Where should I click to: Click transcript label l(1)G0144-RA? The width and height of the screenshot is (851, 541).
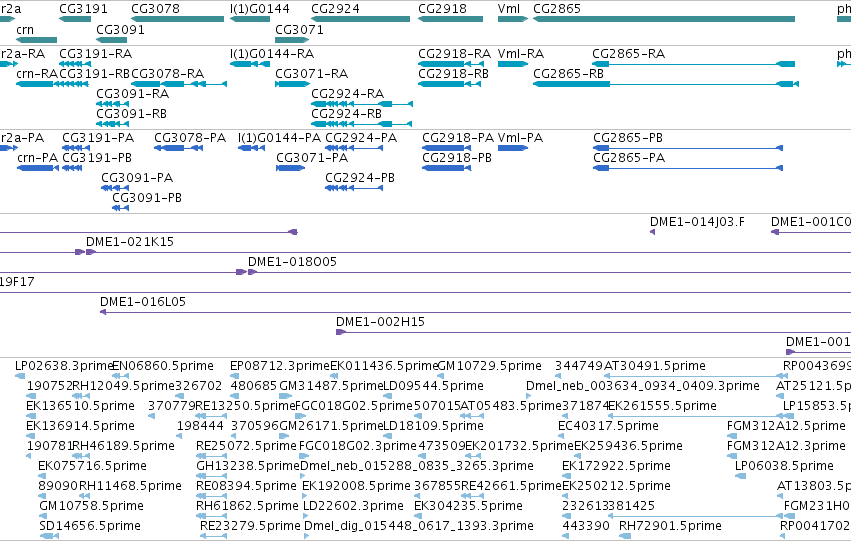(272, 54)
